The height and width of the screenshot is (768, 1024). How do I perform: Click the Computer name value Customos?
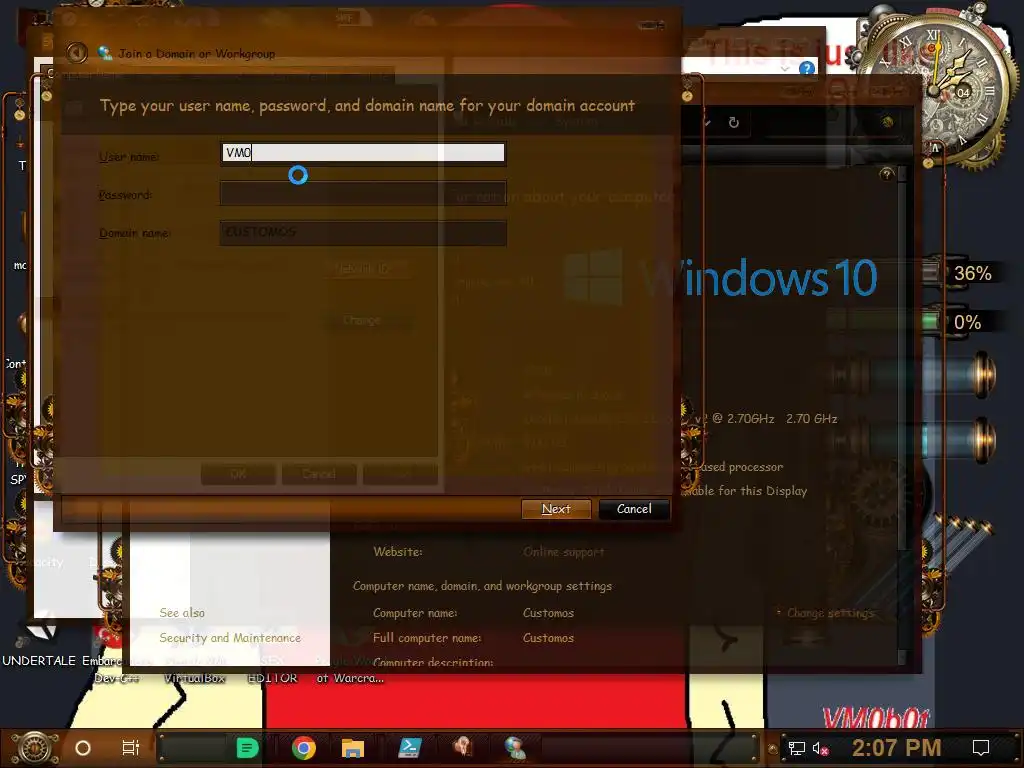point(548,613)
